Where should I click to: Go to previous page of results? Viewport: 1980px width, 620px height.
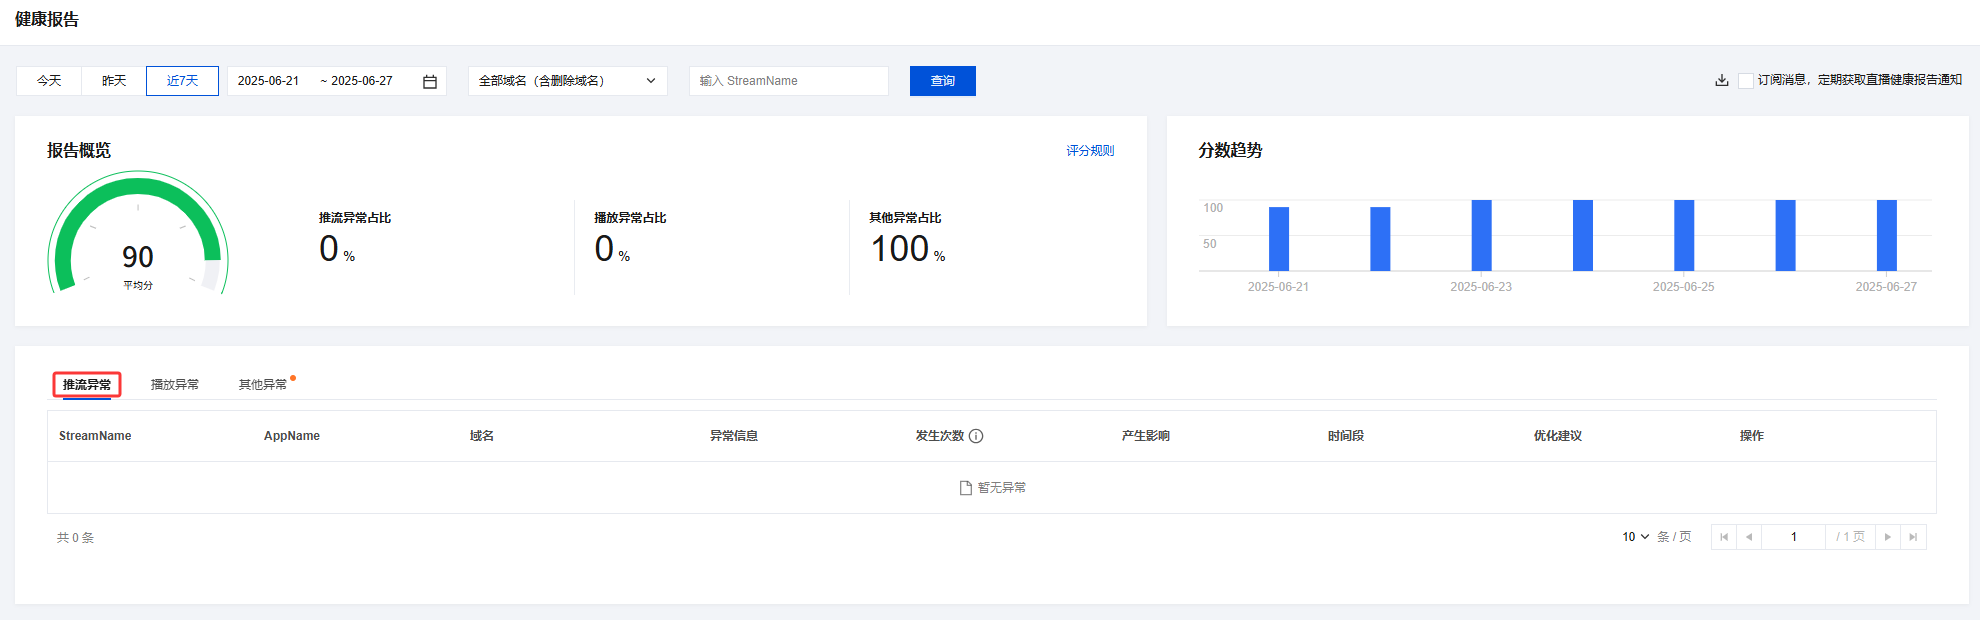coord(1748,537)
